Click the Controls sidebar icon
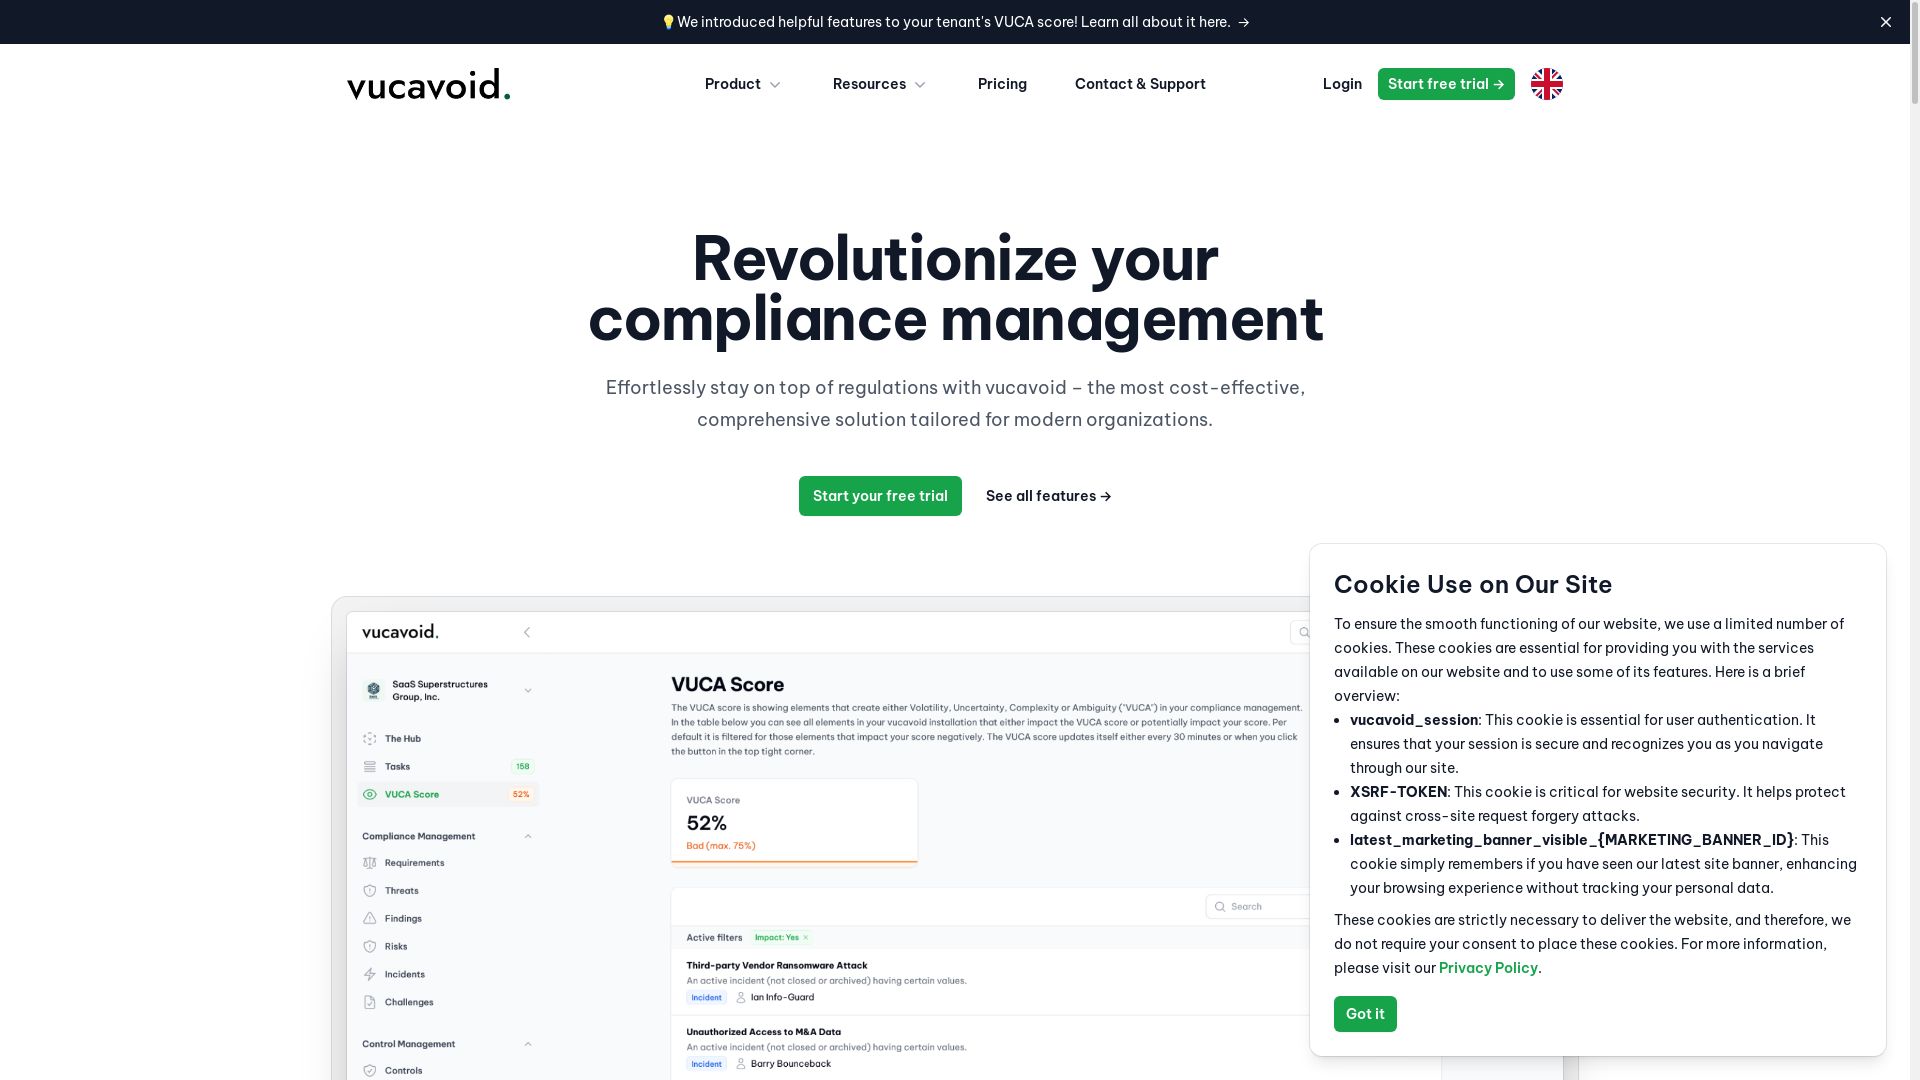1920x1080 pixels. pyautogui.click(x=369, y=1069)
